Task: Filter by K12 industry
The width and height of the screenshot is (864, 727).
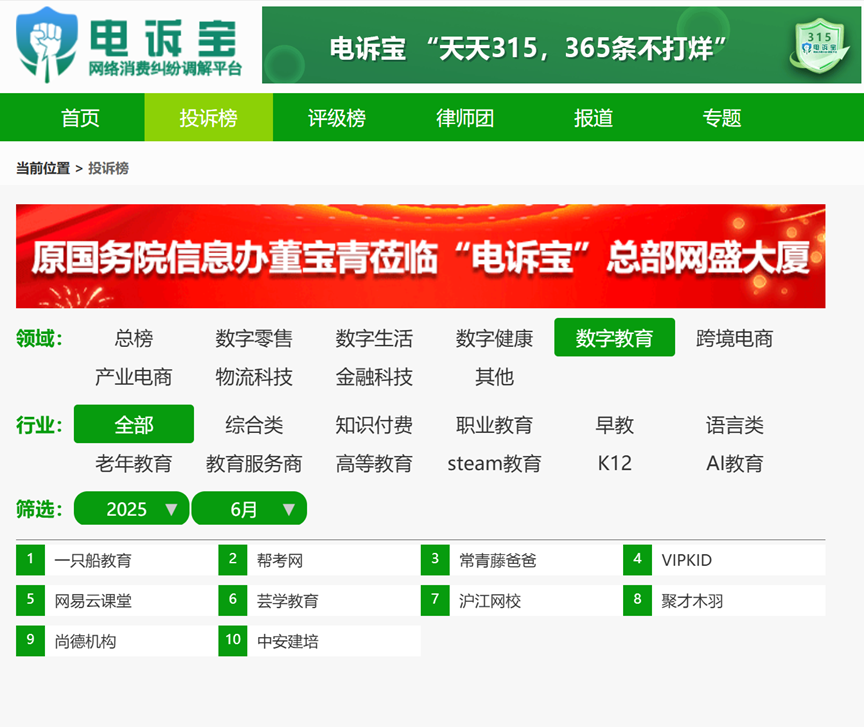Action: point(614,464)
